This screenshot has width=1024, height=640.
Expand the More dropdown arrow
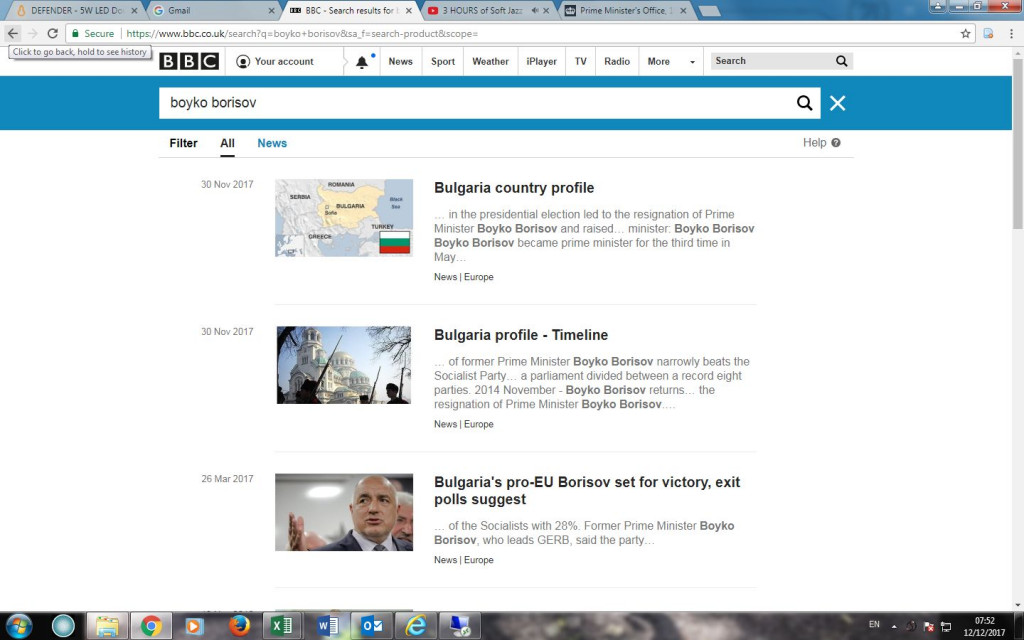click(692, 62)
